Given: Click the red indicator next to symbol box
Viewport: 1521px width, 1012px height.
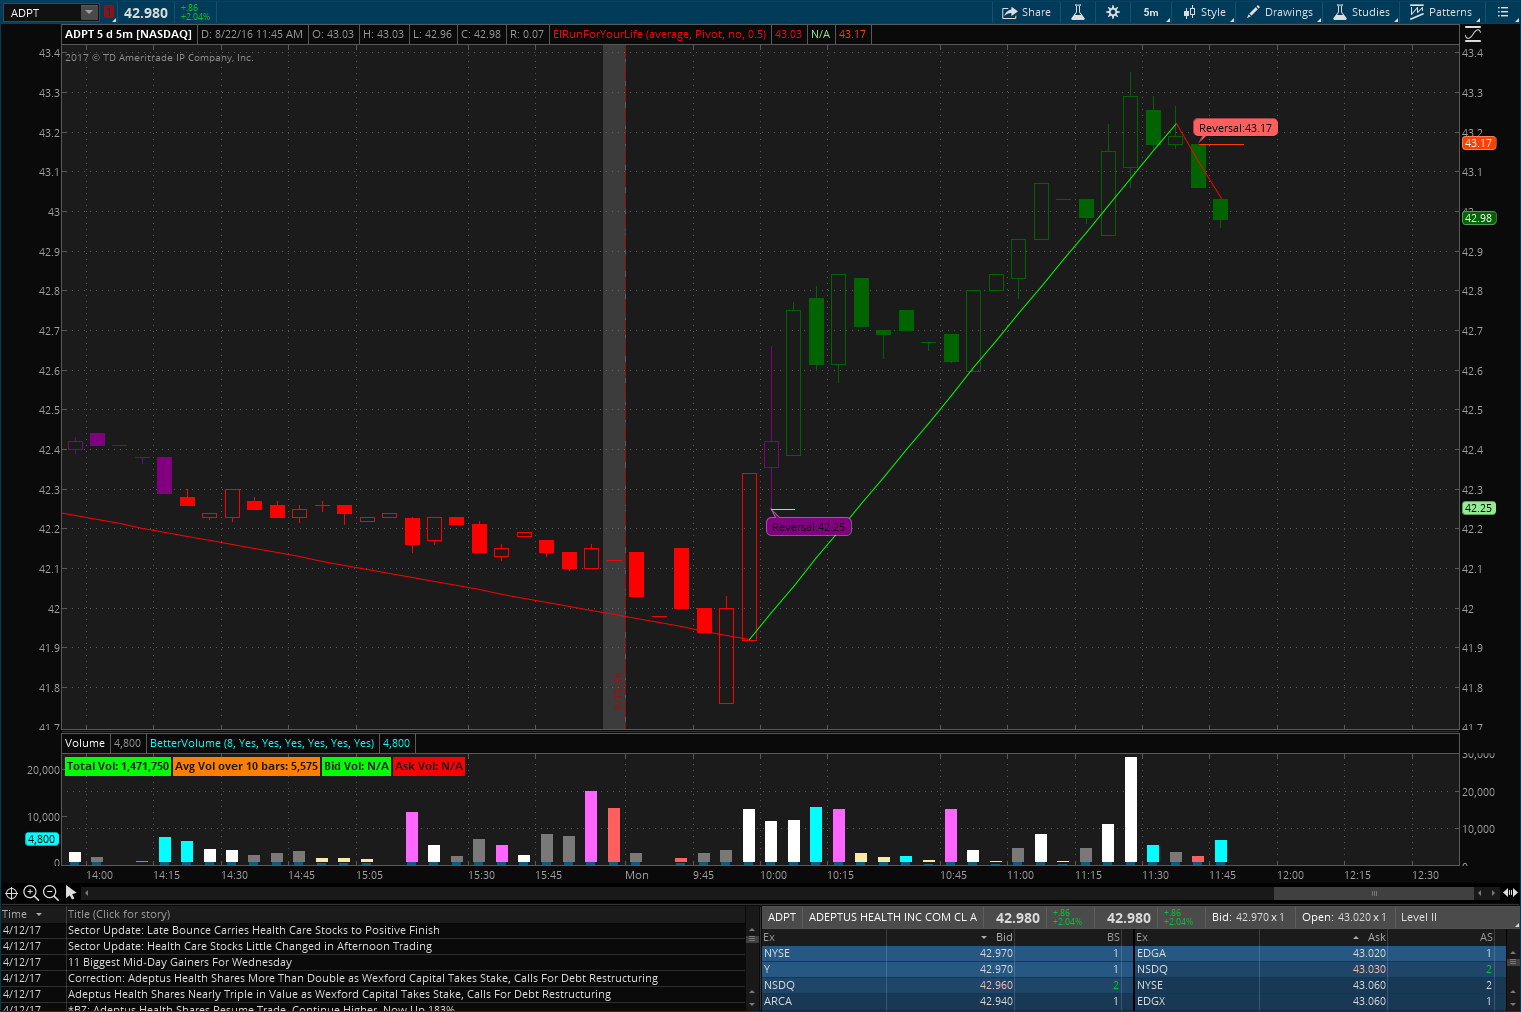Looking at the screenshot, I should (109, 12).
